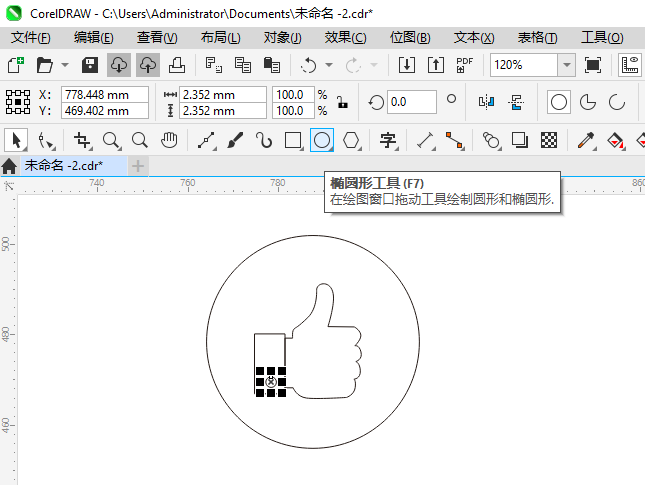Copy the selection

click(243, 65)
